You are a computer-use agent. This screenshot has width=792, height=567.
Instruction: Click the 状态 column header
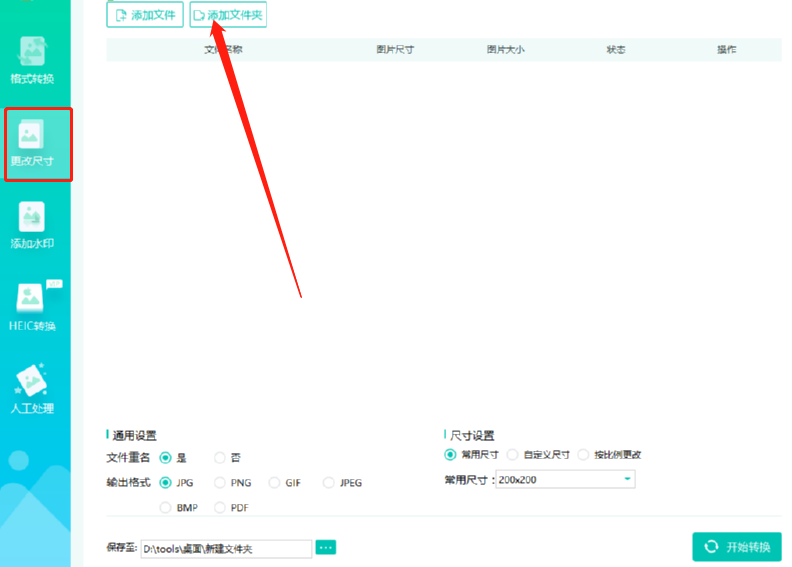tap(616, 49)
